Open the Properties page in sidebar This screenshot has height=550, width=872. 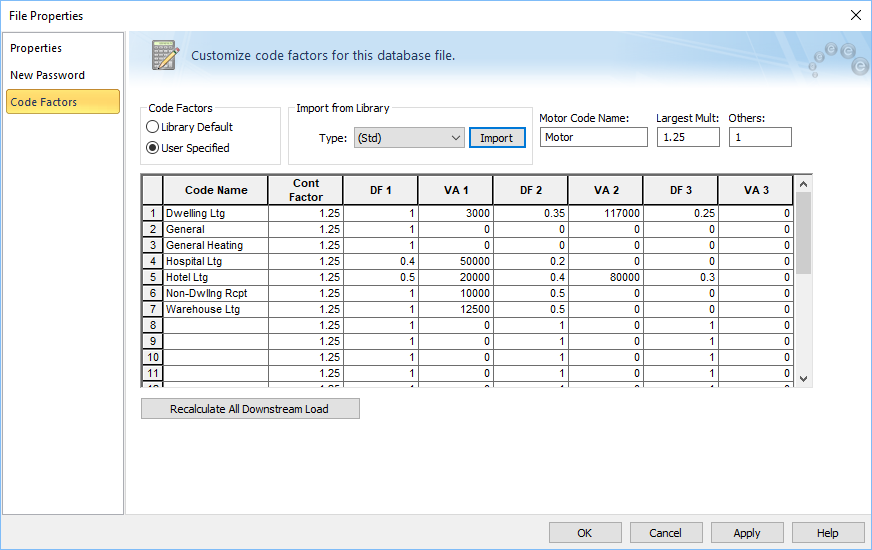(x=36, y=48)
